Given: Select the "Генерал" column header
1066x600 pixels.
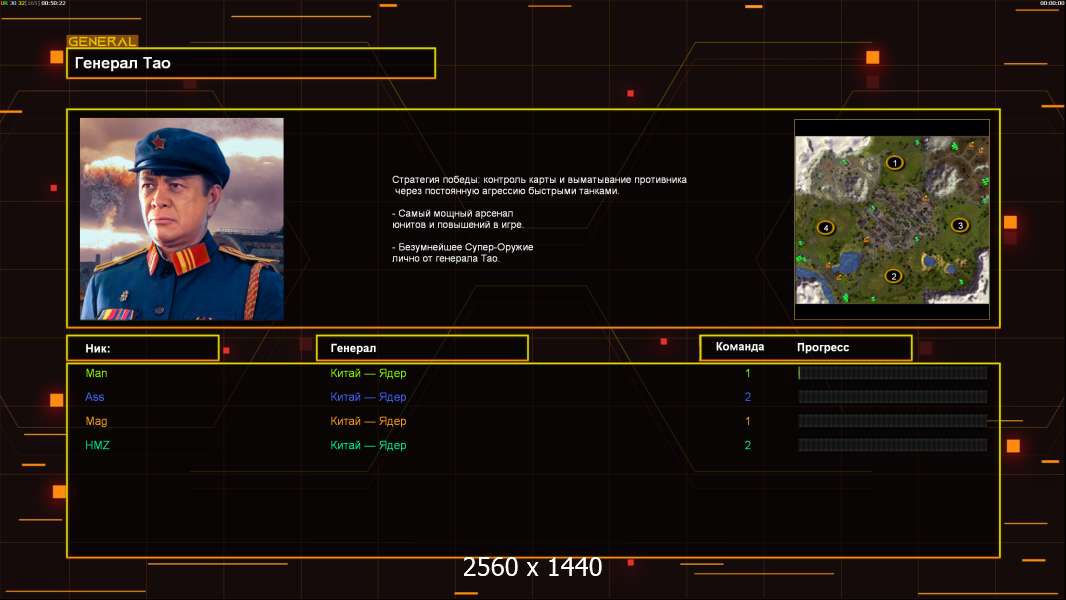Looking at the screenshot, I should (x=422, y=348).
